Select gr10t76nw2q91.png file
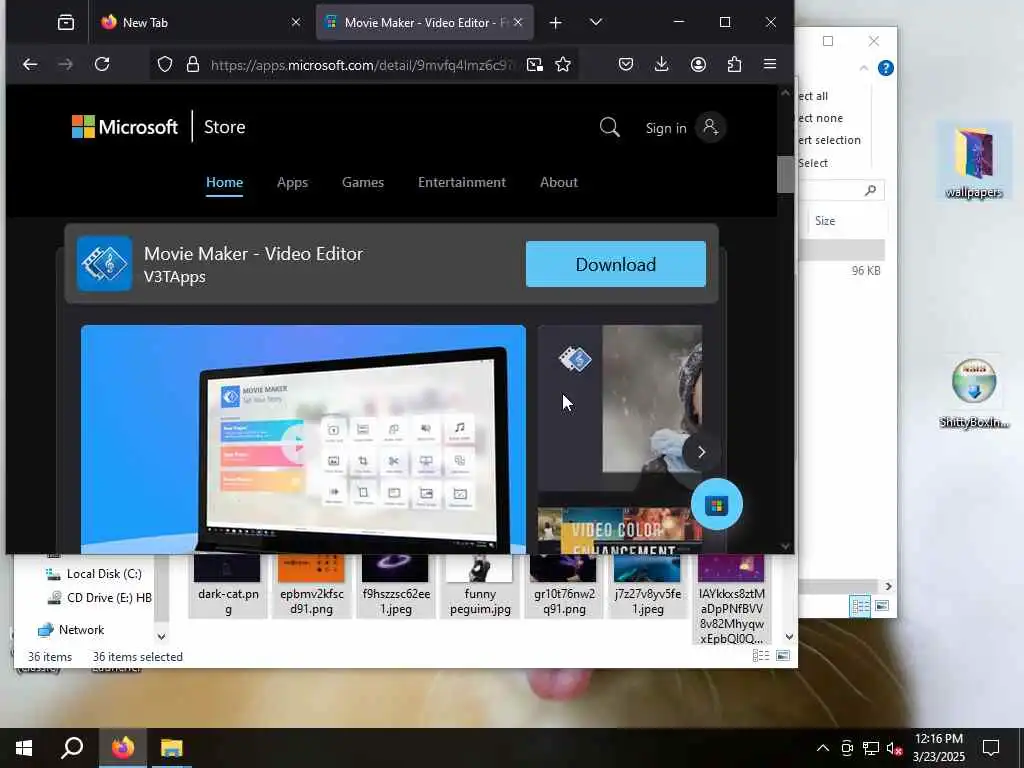Image resolution: width=1024 pixels, height=768 pixels. pos(564,586)
